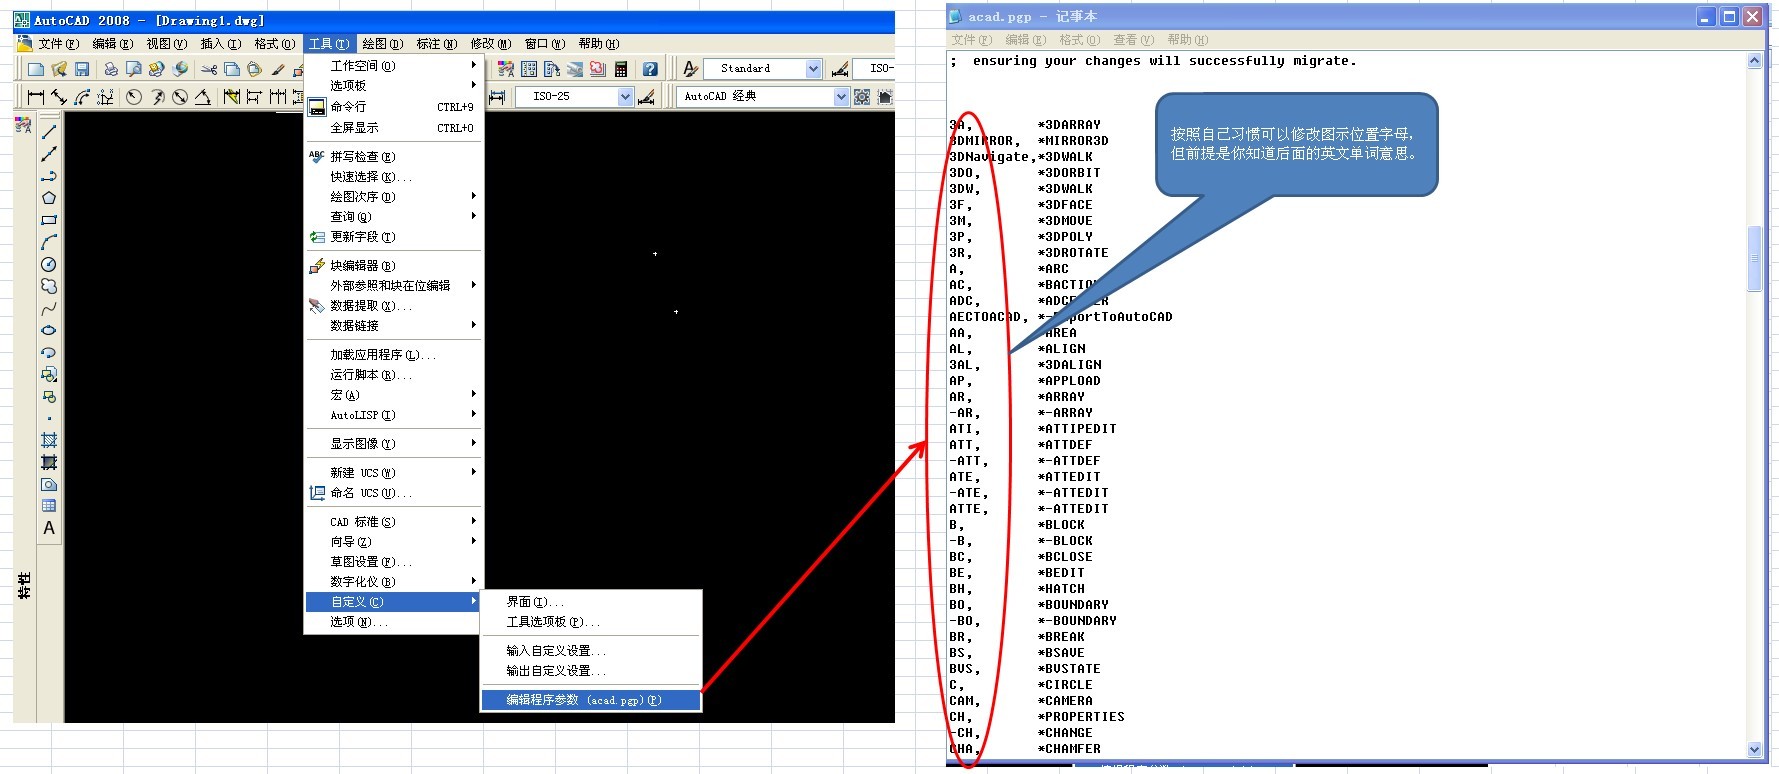The height and width of the screenshot is (774, 1779).
Task: Click the Help question mark icon
Action: [x=650, y=69]
